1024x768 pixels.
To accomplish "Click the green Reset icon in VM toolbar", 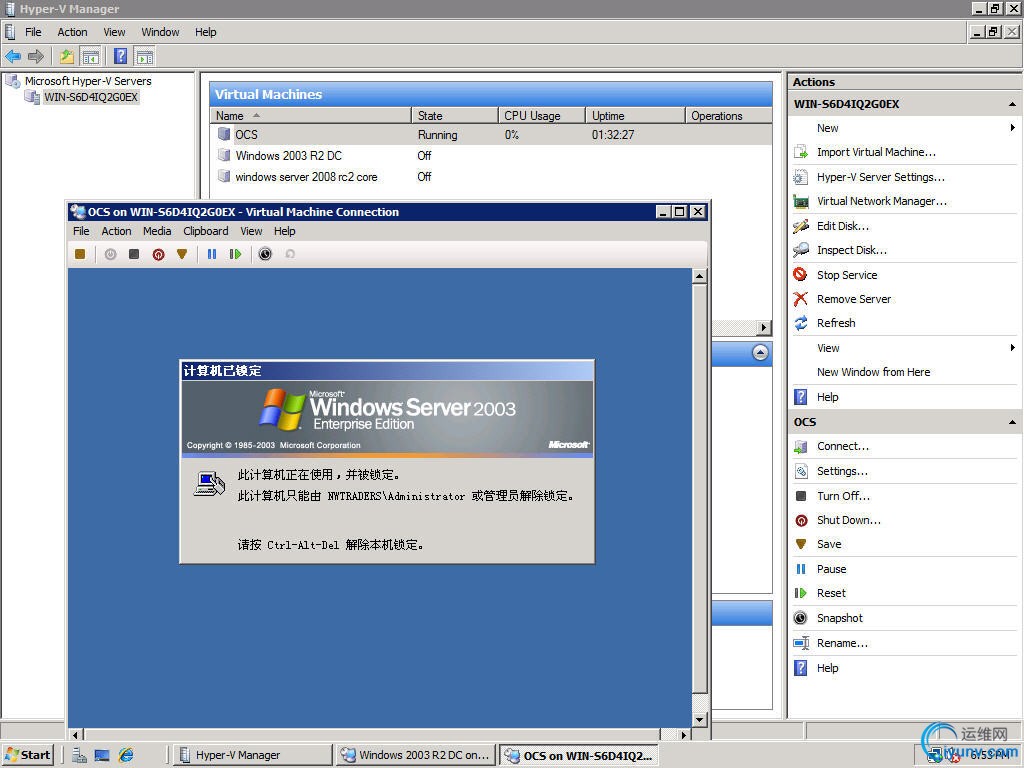I will [x=235, y=254].
